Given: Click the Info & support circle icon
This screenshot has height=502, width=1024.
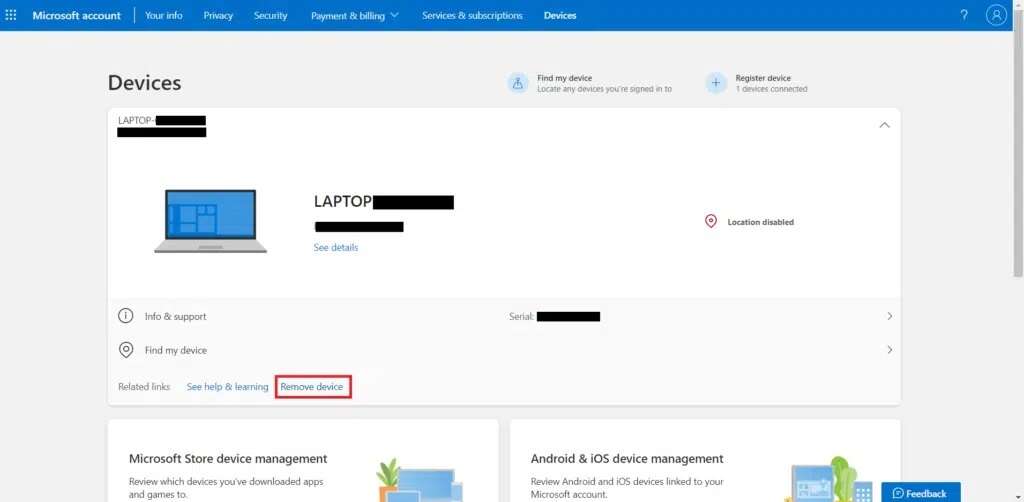Looking at the screenshot, I should point(126,316).
